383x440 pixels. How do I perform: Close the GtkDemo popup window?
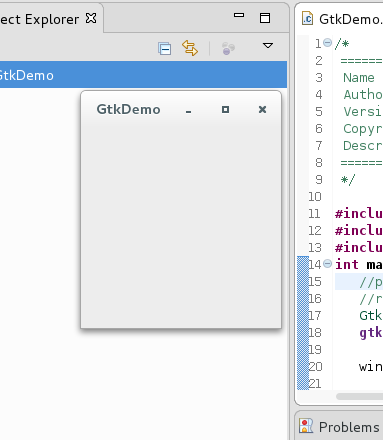pyautogui.click(x=262, y=109)
